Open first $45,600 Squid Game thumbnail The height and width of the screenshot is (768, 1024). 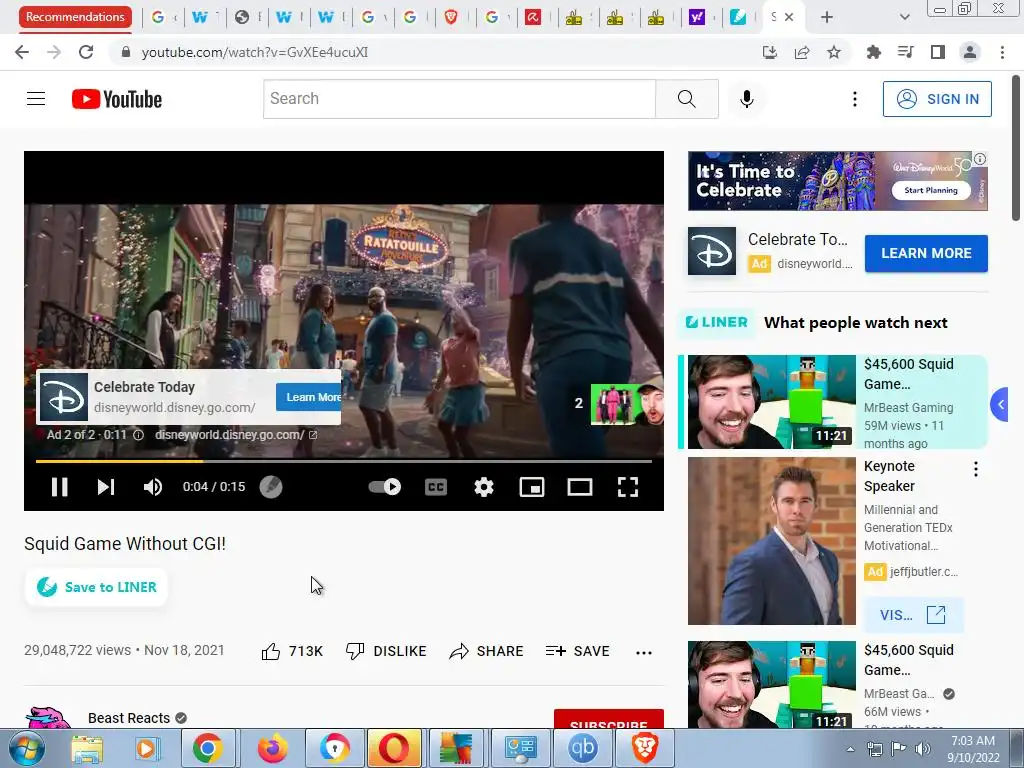(771, 402)
